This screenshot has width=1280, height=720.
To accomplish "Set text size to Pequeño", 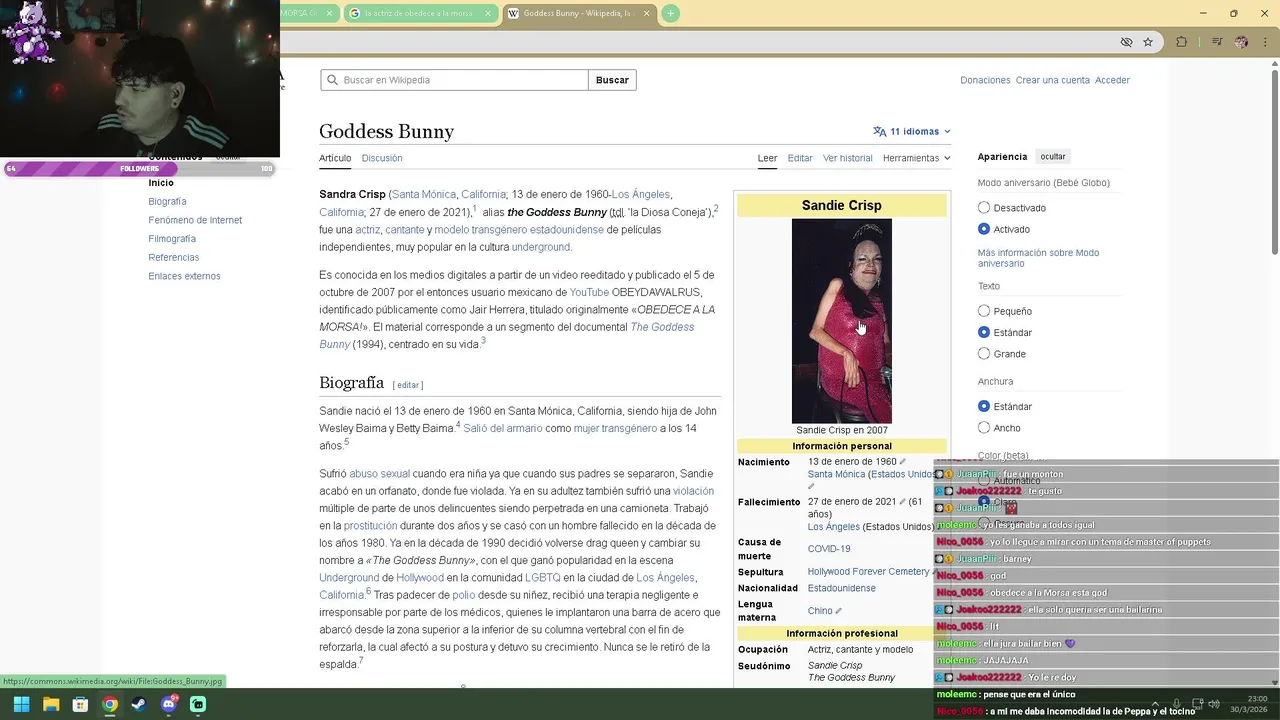I will (x=984, y=311).
